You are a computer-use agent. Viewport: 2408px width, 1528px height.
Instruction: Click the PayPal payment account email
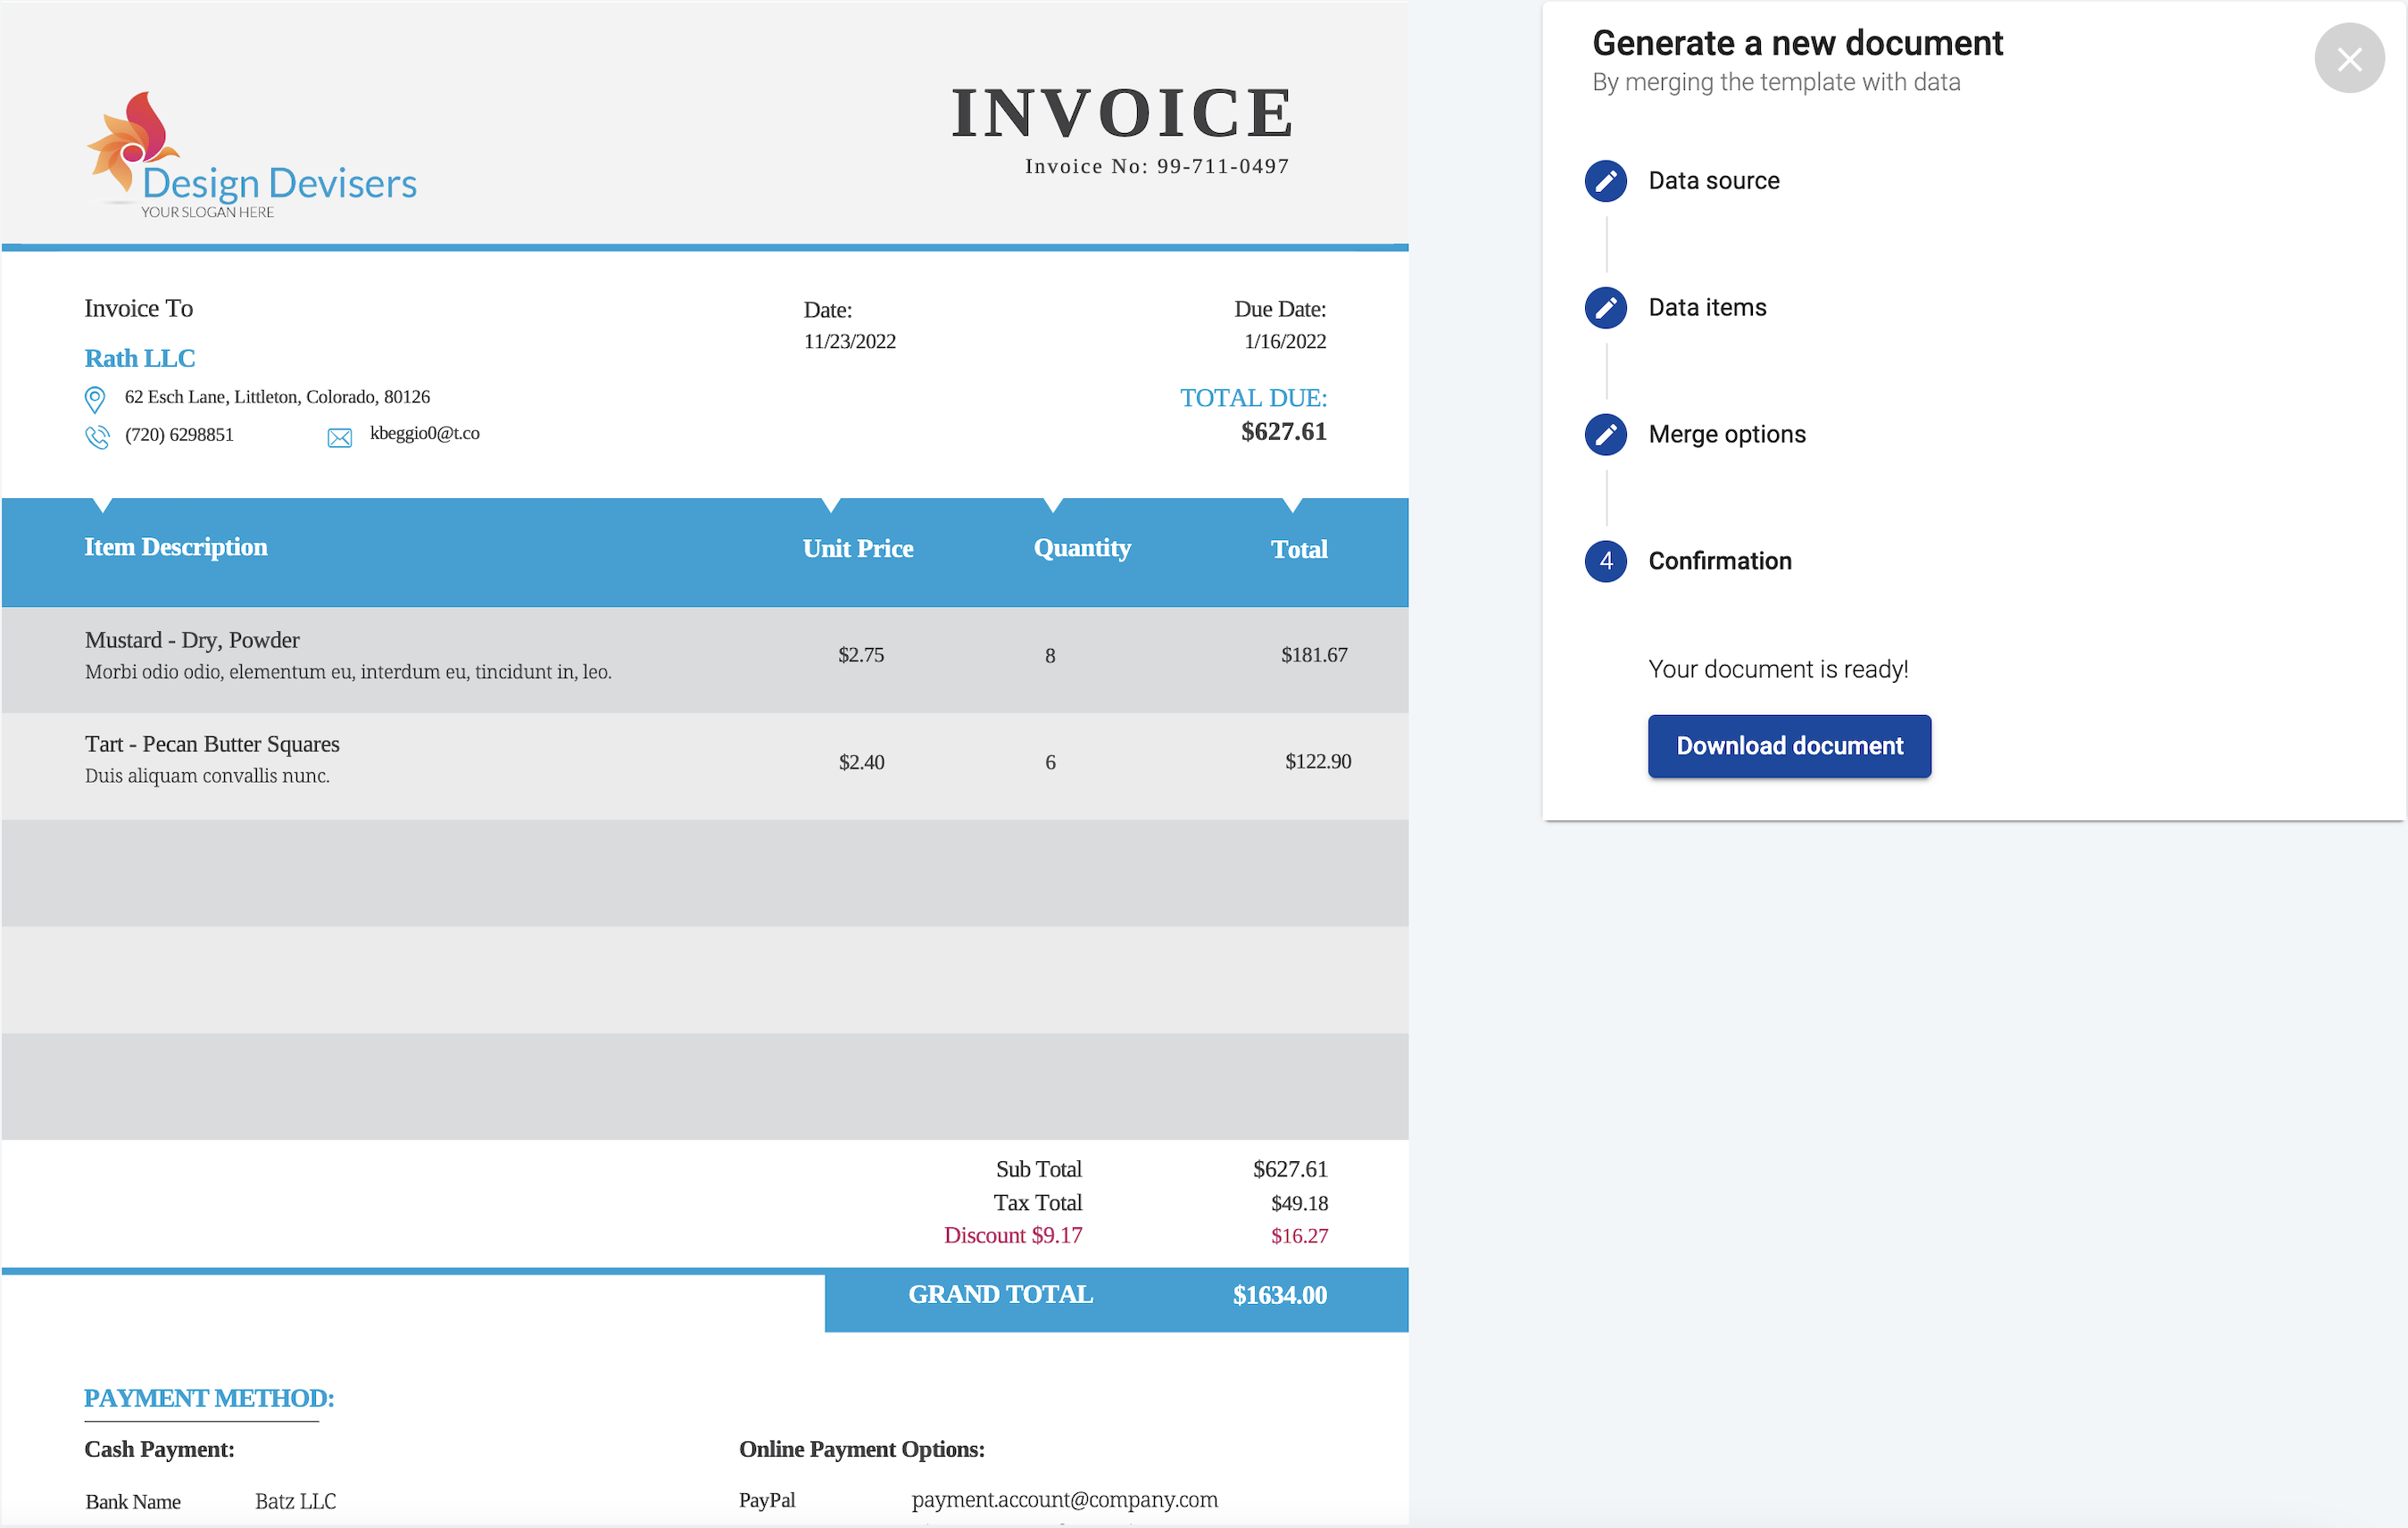[x=1064, y=1500]
